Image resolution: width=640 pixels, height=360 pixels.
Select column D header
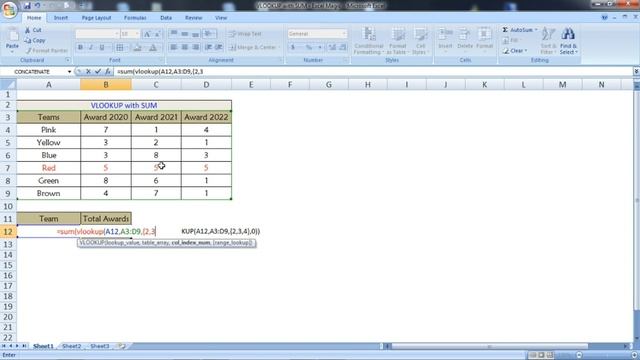206,84
